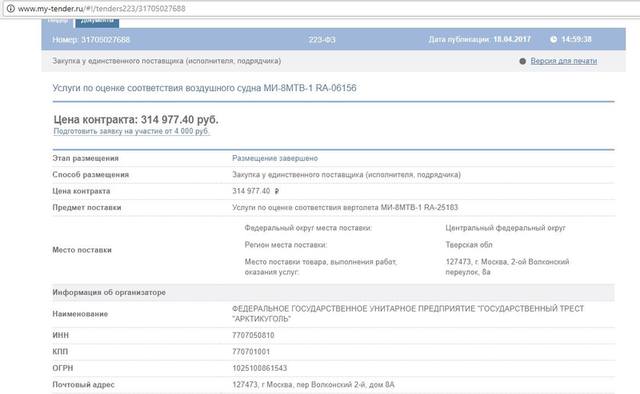Click the Размещение завершено status link
640x394 pixels.
(x=275, y=158)
